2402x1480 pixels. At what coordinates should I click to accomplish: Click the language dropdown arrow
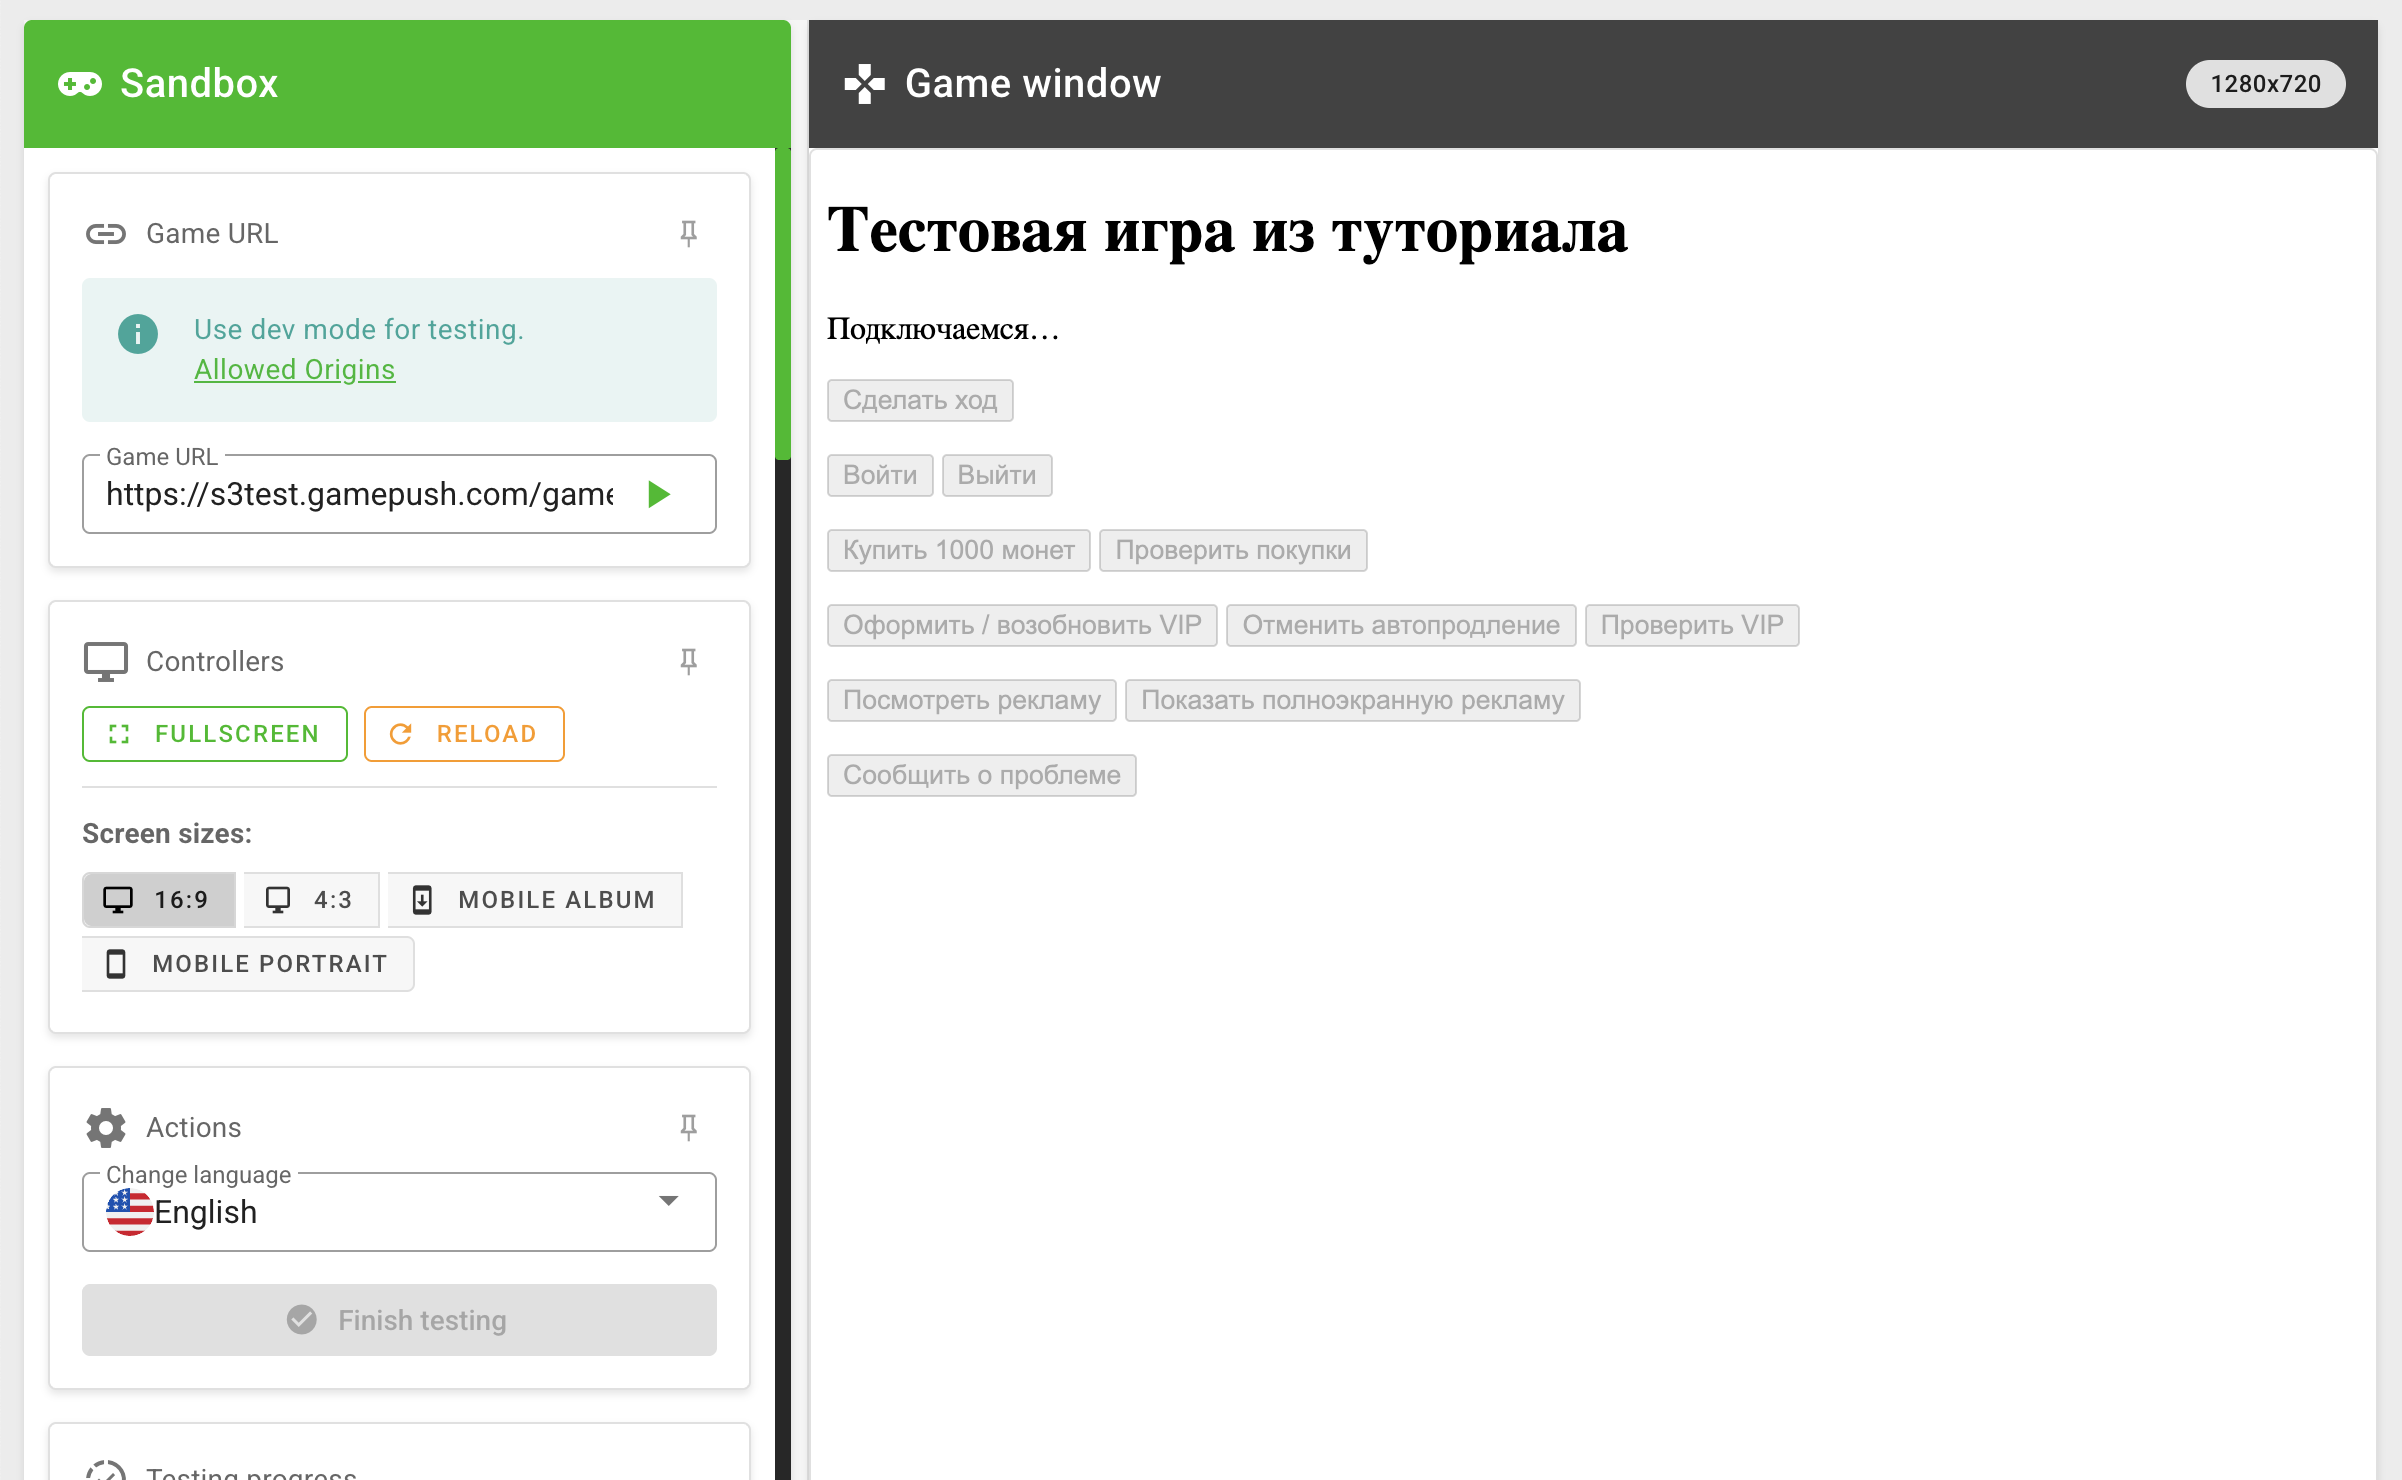669,1200
